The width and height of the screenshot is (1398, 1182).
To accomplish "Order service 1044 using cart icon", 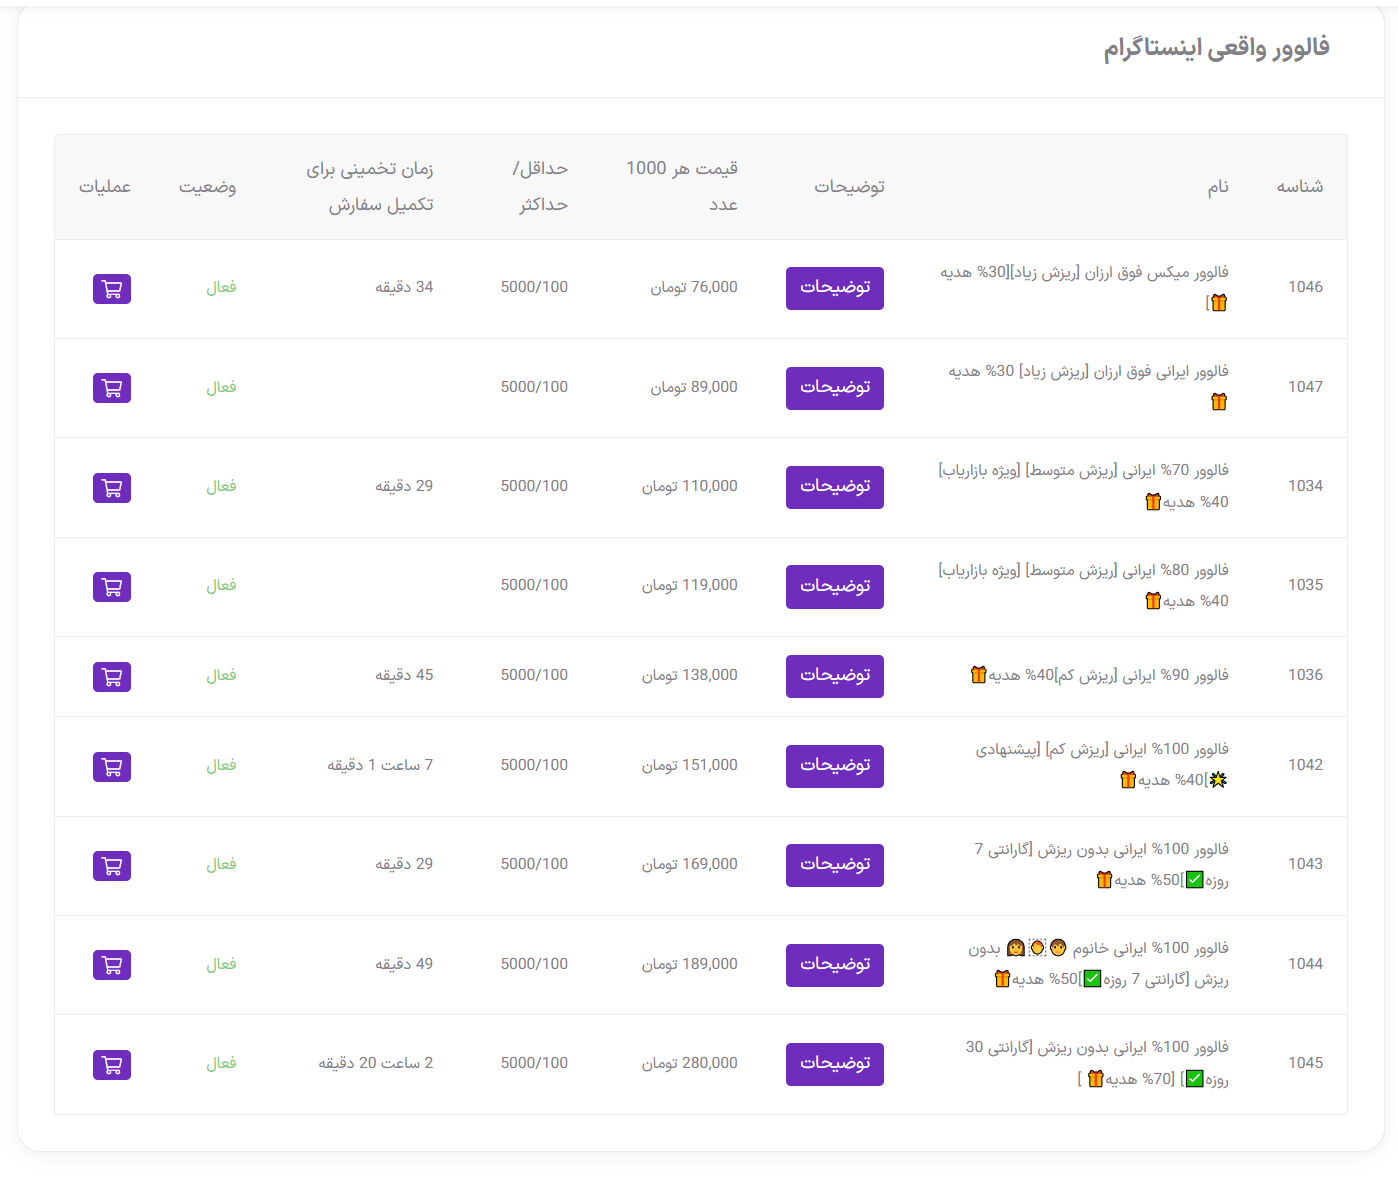I will pos(112,965).
